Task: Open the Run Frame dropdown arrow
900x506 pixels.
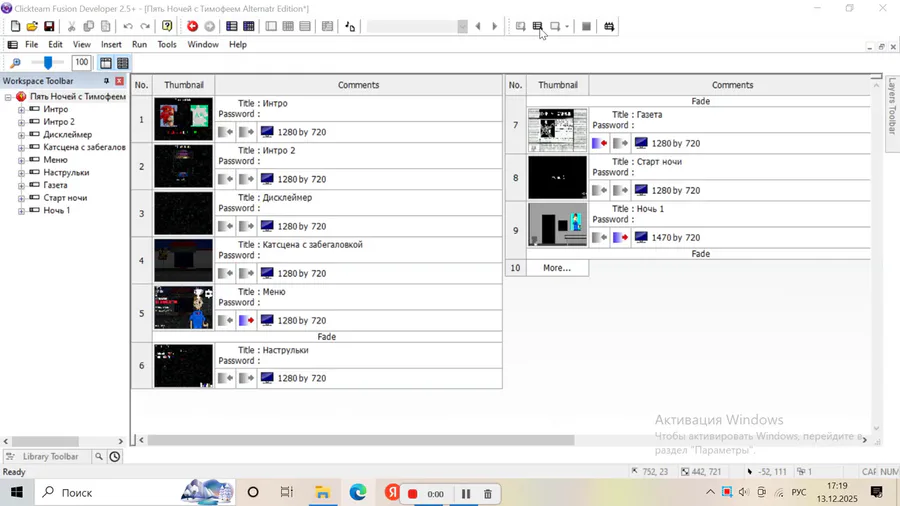Action: tap(567, 26)
